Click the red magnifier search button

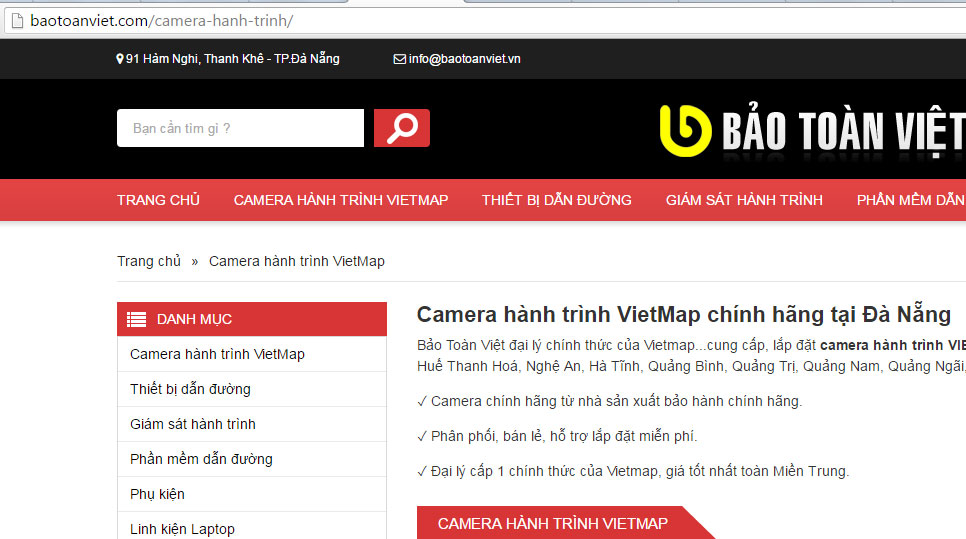[x=402, y=128]
